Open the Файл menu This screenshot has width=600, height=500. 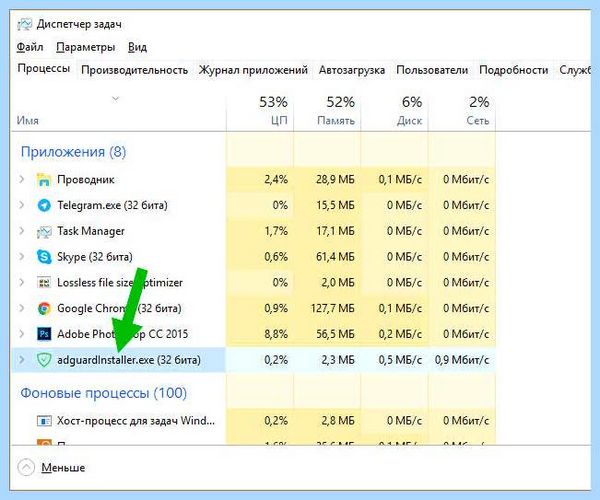point(30,47)
